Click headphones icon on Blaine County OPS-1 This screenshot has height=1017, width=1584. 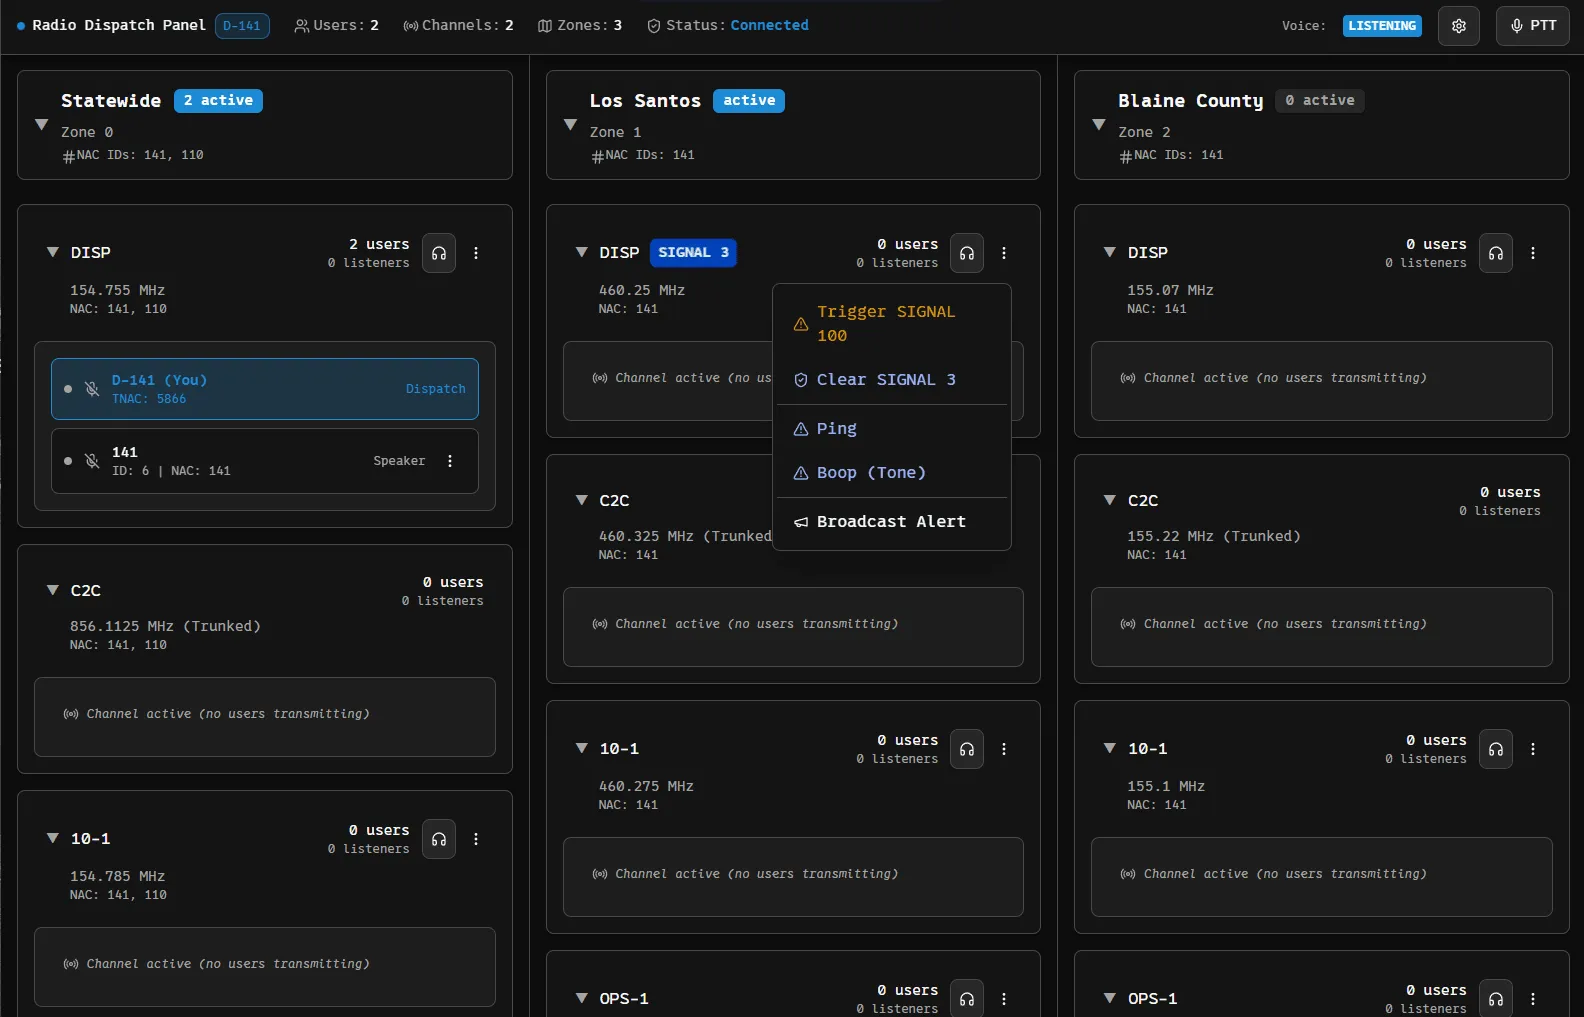(x=1495, y=998)
